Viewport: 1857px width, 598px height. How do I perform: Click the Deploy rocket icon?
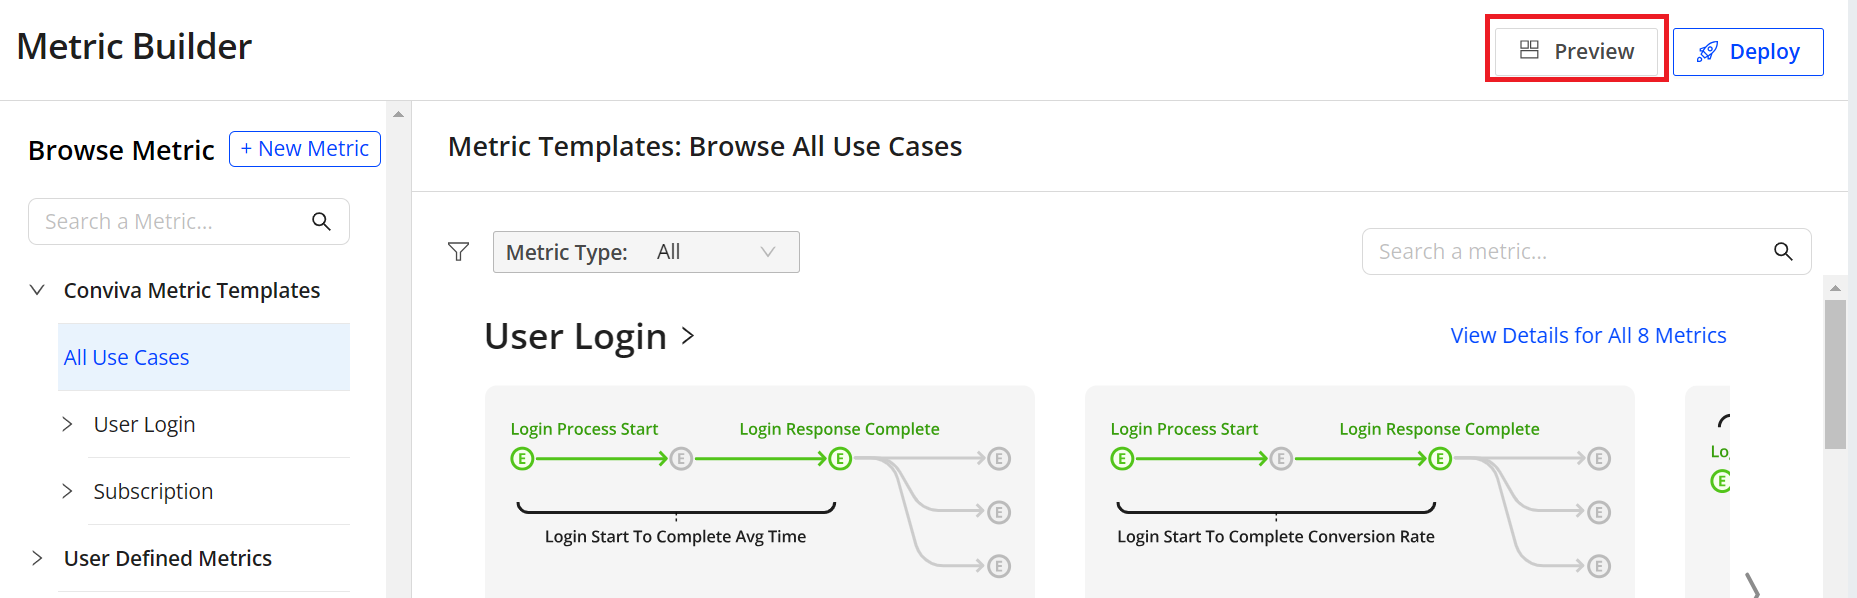click(x=1708, y=52)
